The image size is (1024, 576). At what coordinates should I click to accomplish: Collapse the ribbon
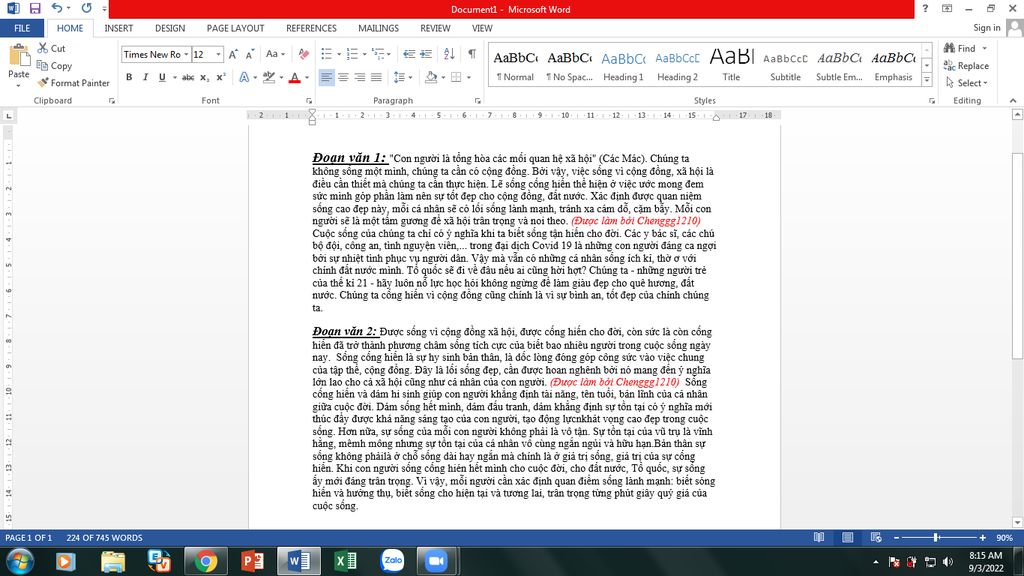(x=1013, y=101)
